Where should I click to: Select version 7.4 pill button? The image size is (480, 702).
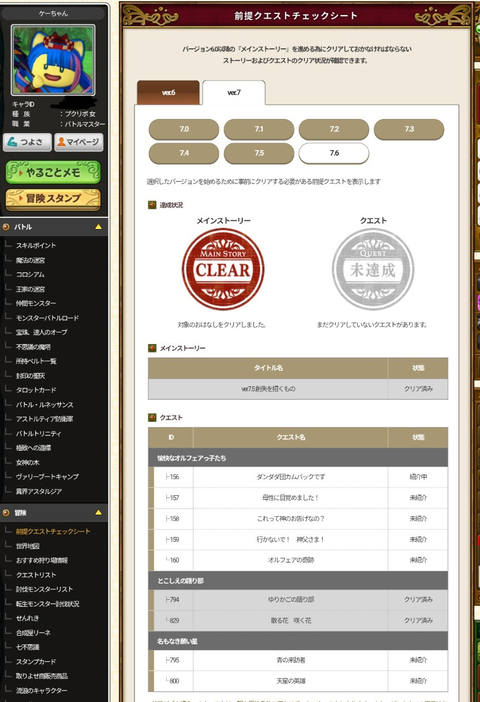[x=184, y=153]
